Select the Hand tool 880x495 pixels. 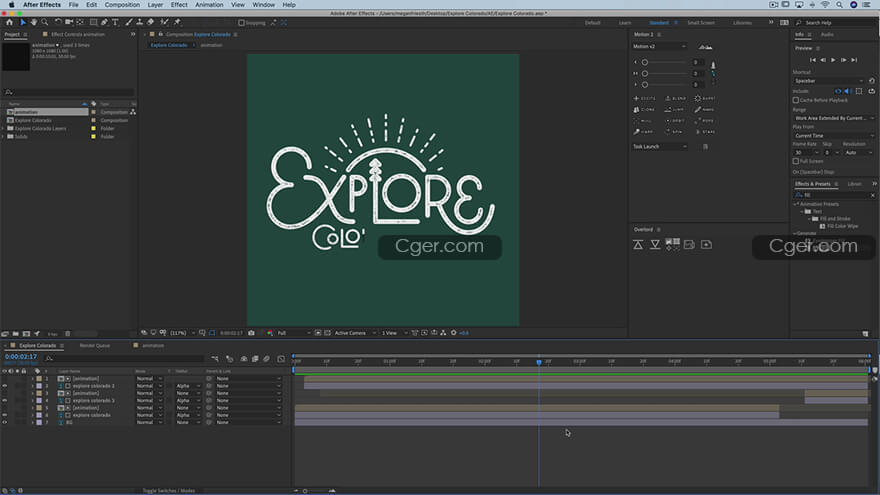[34, 22]
